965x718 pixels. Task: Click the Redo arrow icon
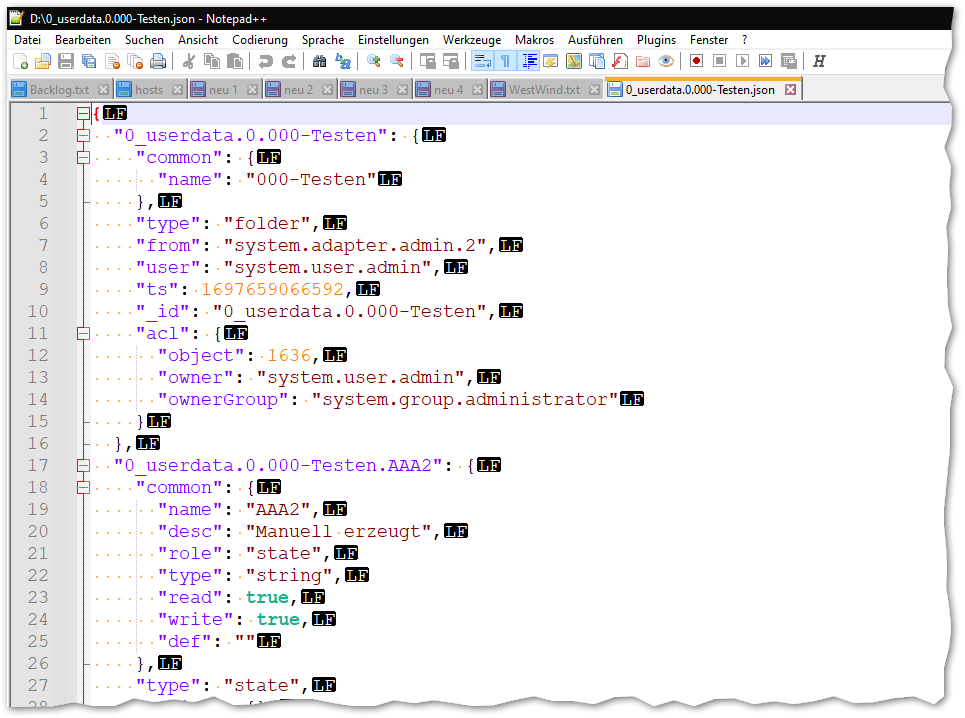[289, 62]
